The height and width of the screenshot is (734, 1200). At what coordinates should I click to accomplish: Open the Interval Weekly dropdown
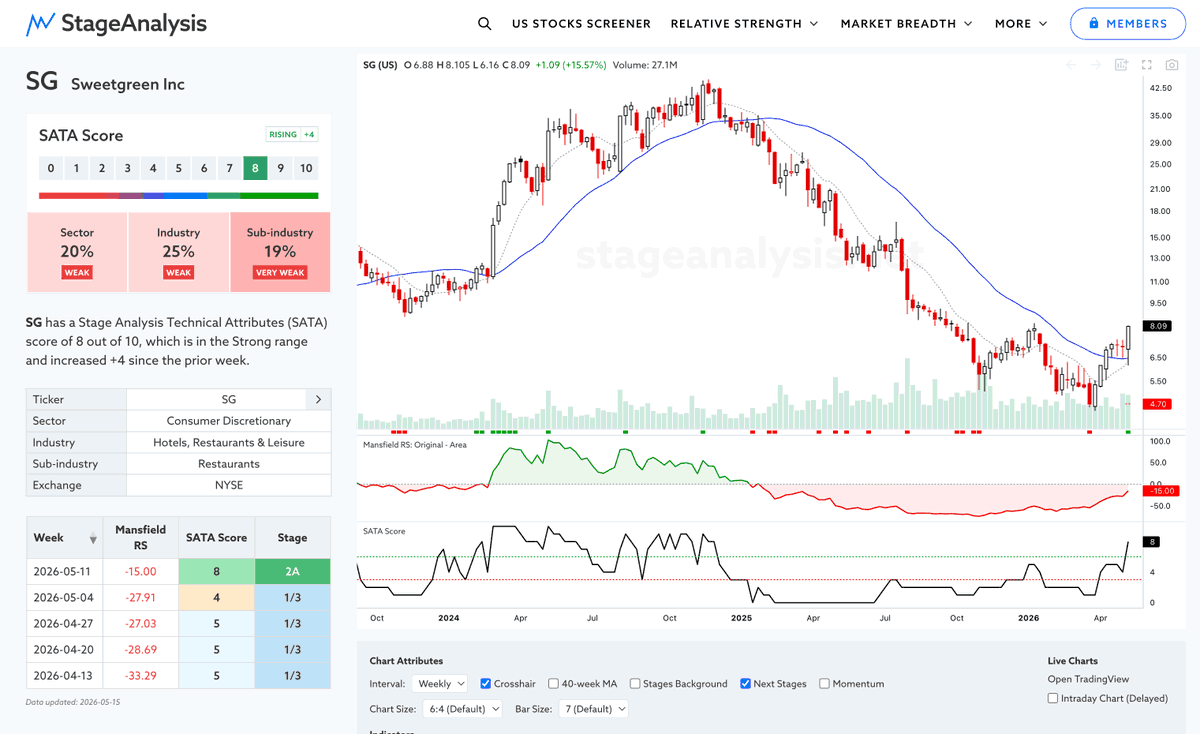[440, 684]
